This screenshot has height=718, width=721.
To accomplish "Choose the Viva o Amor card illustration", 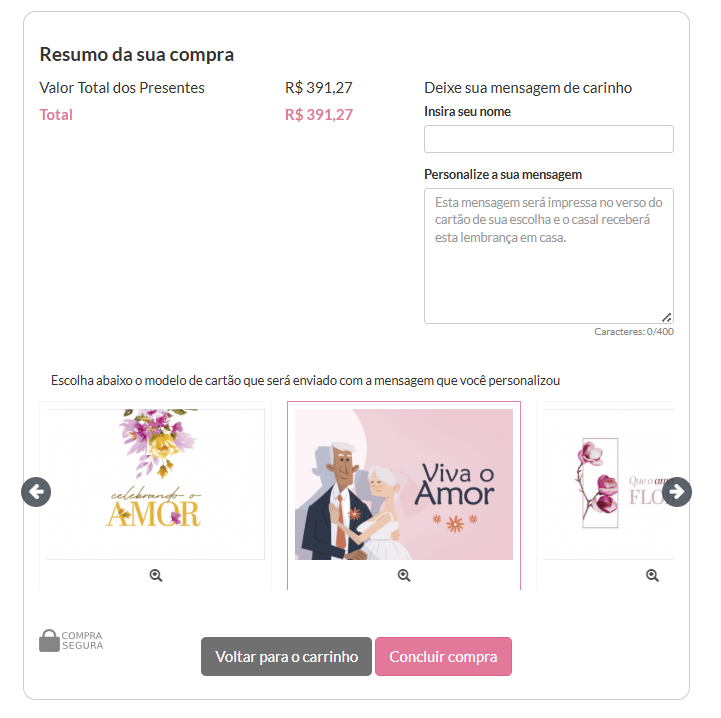I will (404, 484).
